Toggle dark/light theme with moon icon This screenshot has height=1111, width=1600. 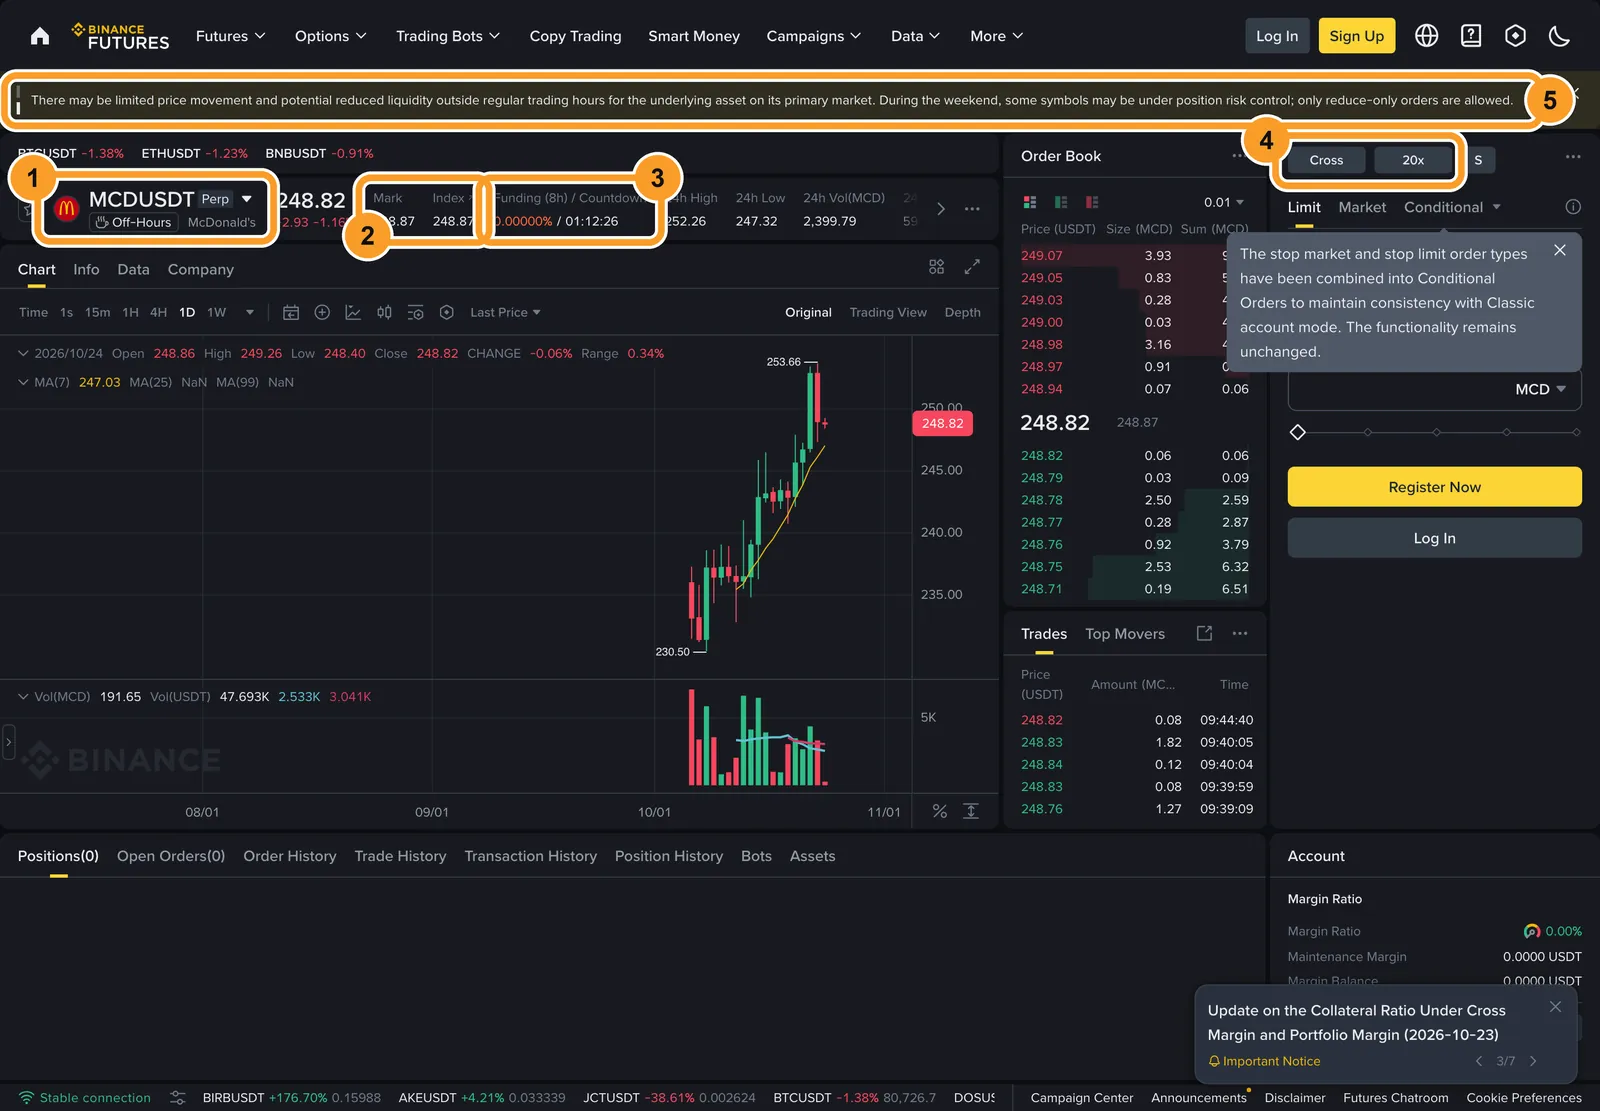coord(1559,36)
